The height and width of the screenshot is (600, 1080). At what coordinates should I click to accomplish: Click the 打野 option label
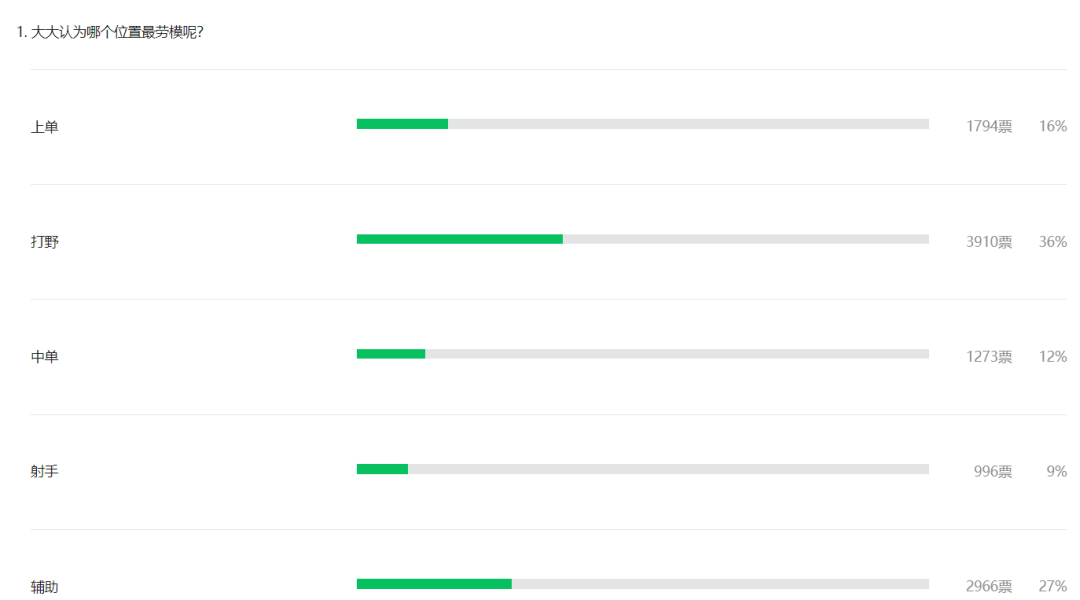(x=45, y=242)
